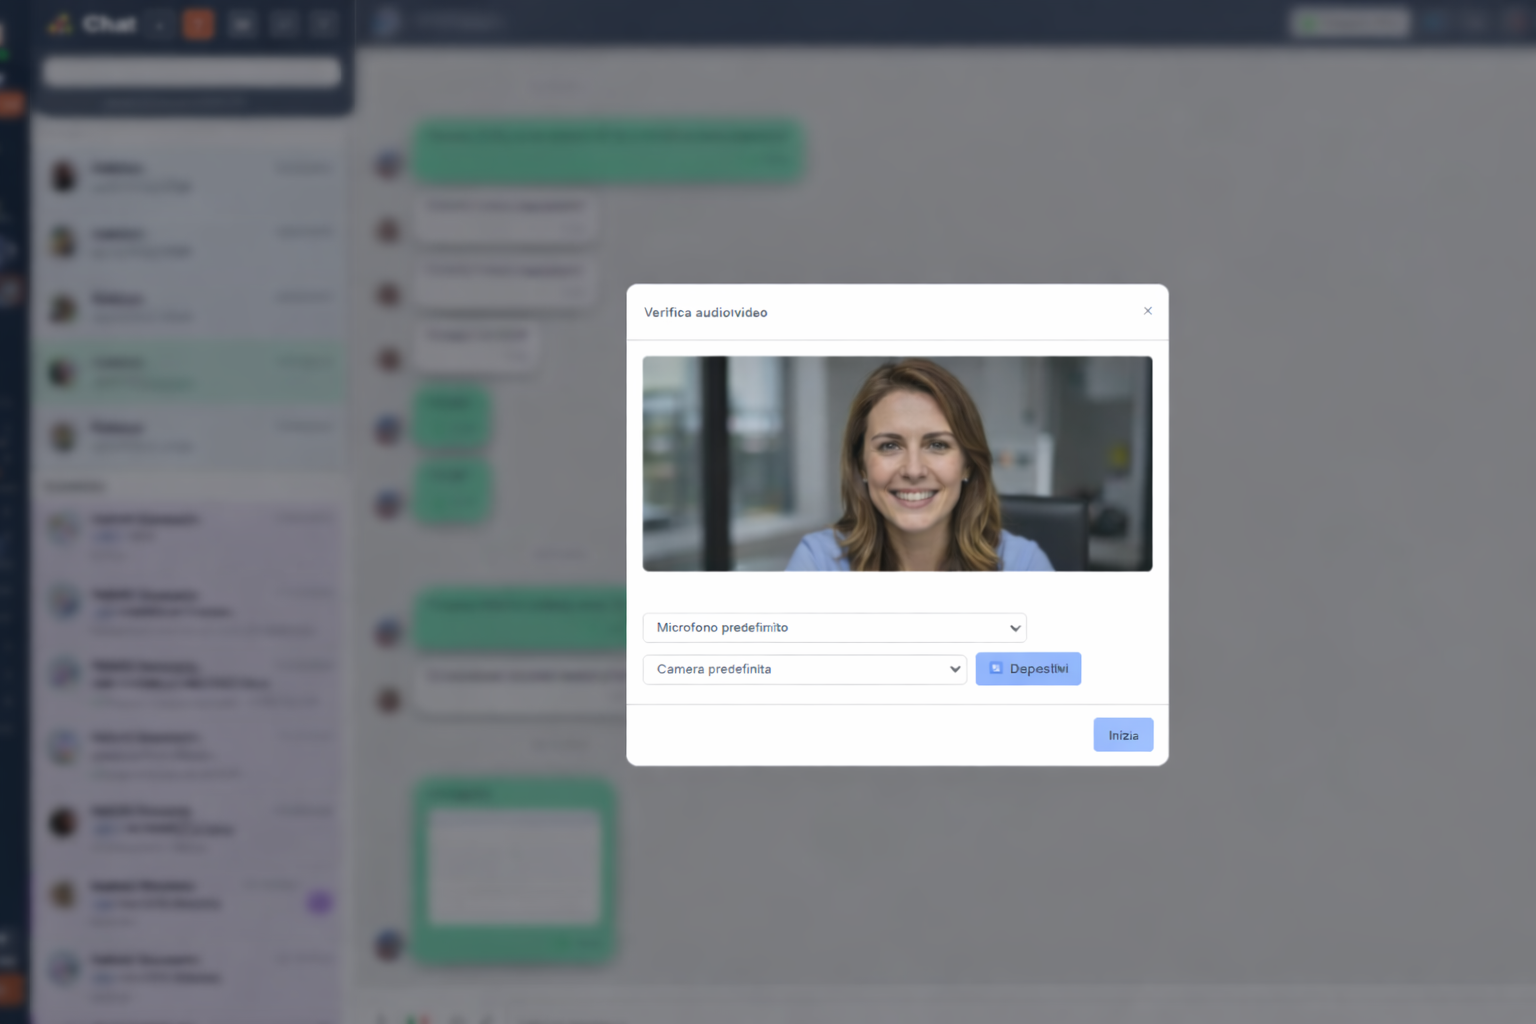
Task: Click the middle icon in the far-left sidebar rail
Action: tap(10, 250)
